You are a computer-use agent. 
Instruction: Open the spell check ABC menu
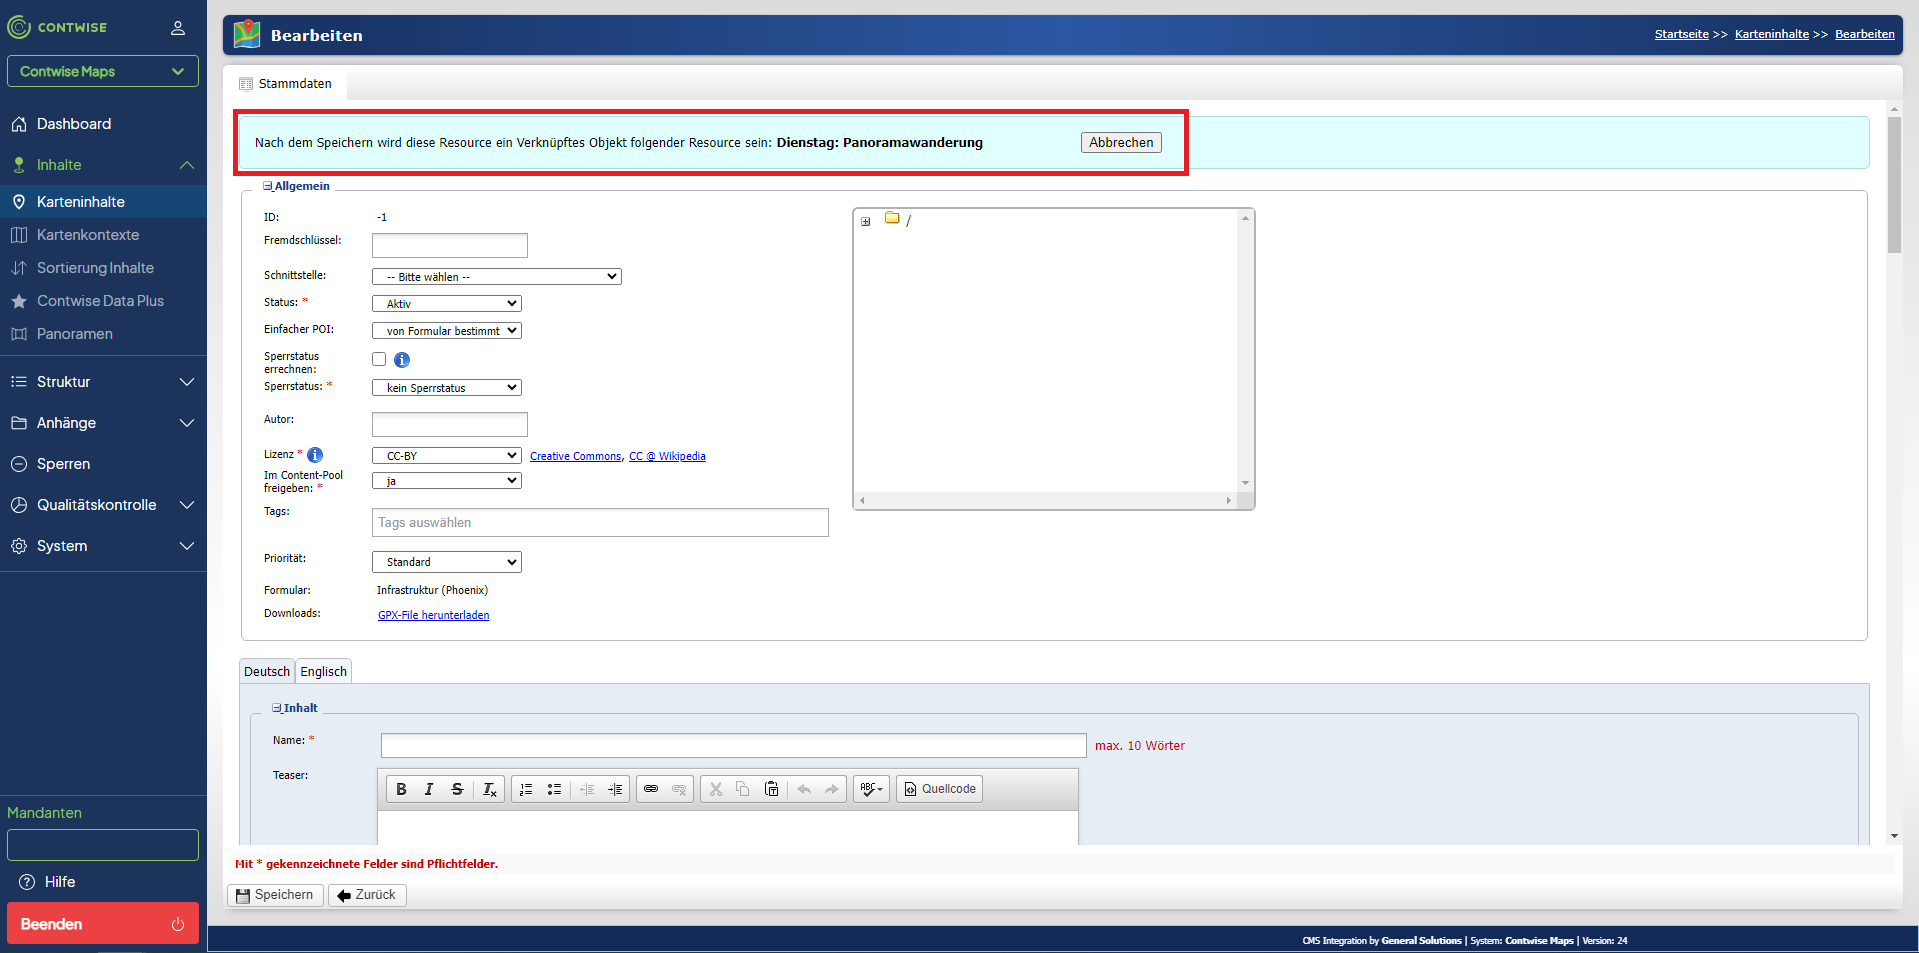pyautogui.click(x=871, y=789)
